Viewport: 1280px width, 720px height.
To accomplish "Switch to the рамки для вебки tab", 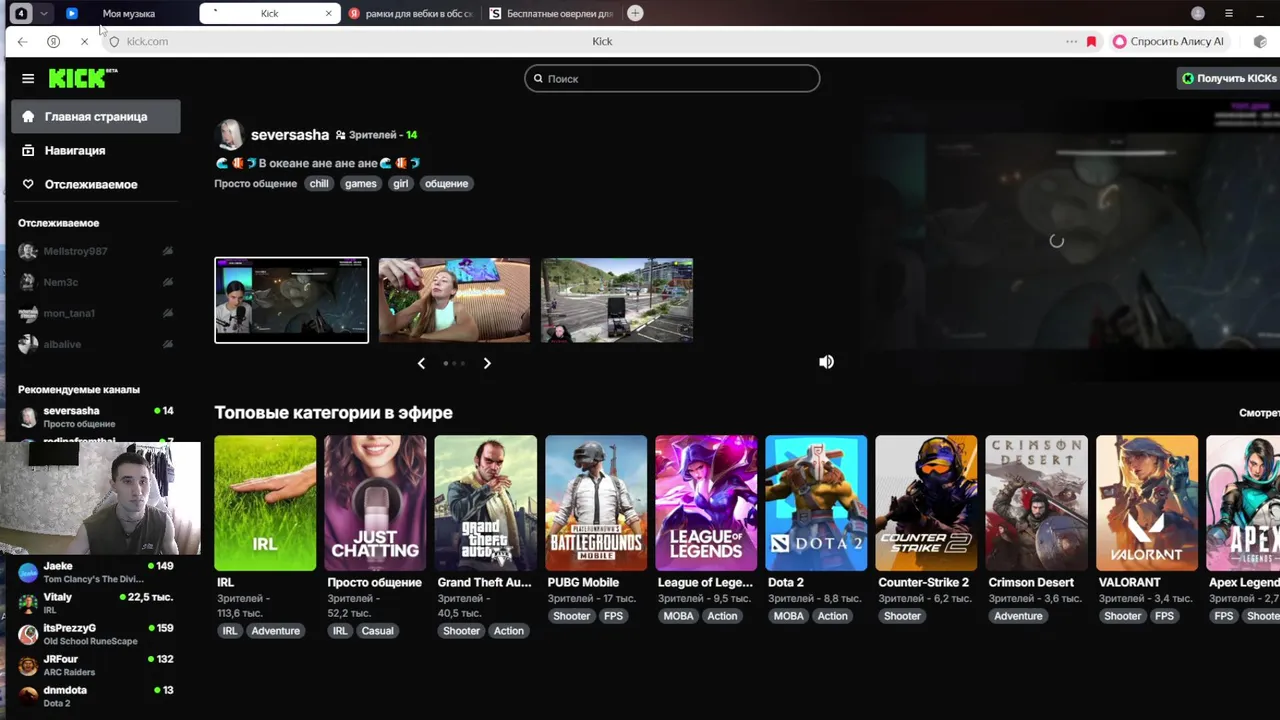I will pyautogui.click(x=410, y=14).
